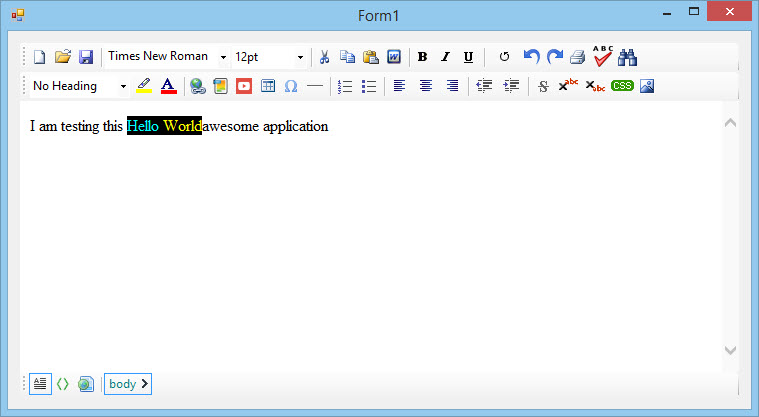This screenshot has height=417, width=759.
Task: Save document using floppy disk icon
Action: click(86, 57)
